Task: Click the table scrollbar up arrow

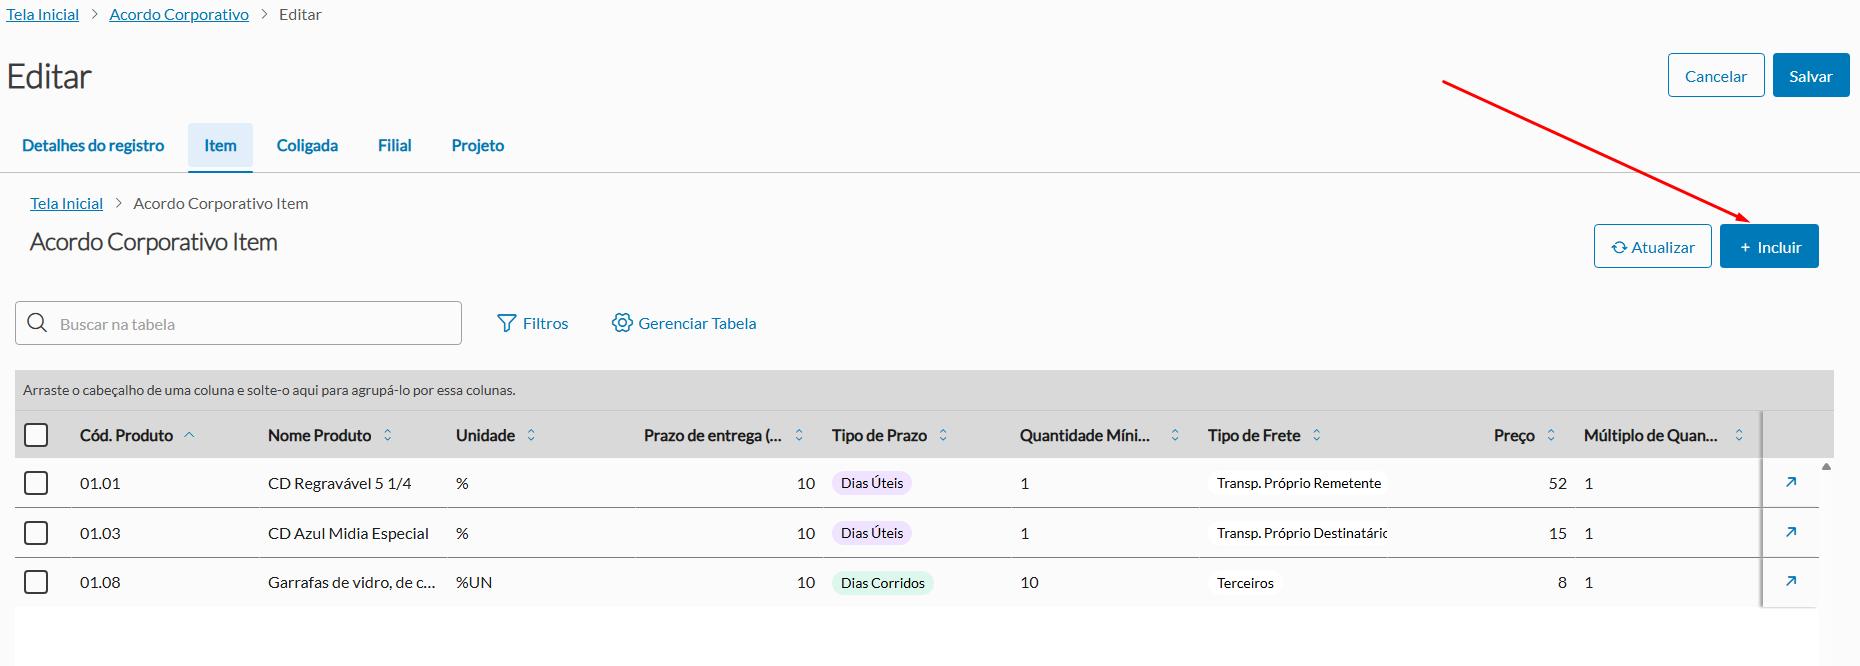Action: [1826, 467]
